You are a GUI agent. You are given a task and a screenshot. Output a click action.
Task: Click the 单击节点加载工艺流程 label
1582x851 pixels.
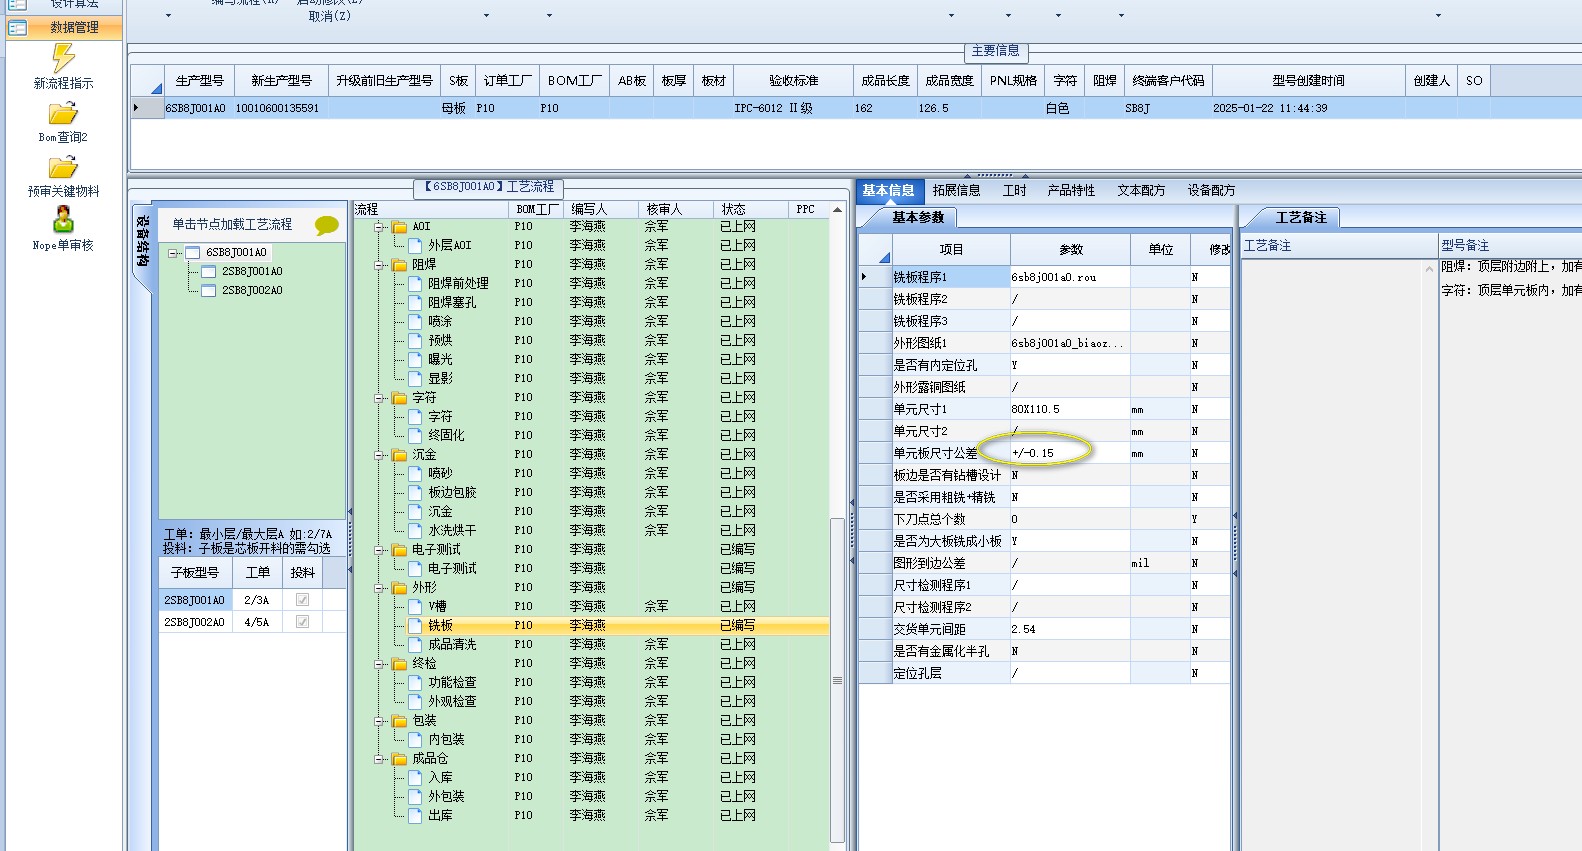(x=232, y=225)
